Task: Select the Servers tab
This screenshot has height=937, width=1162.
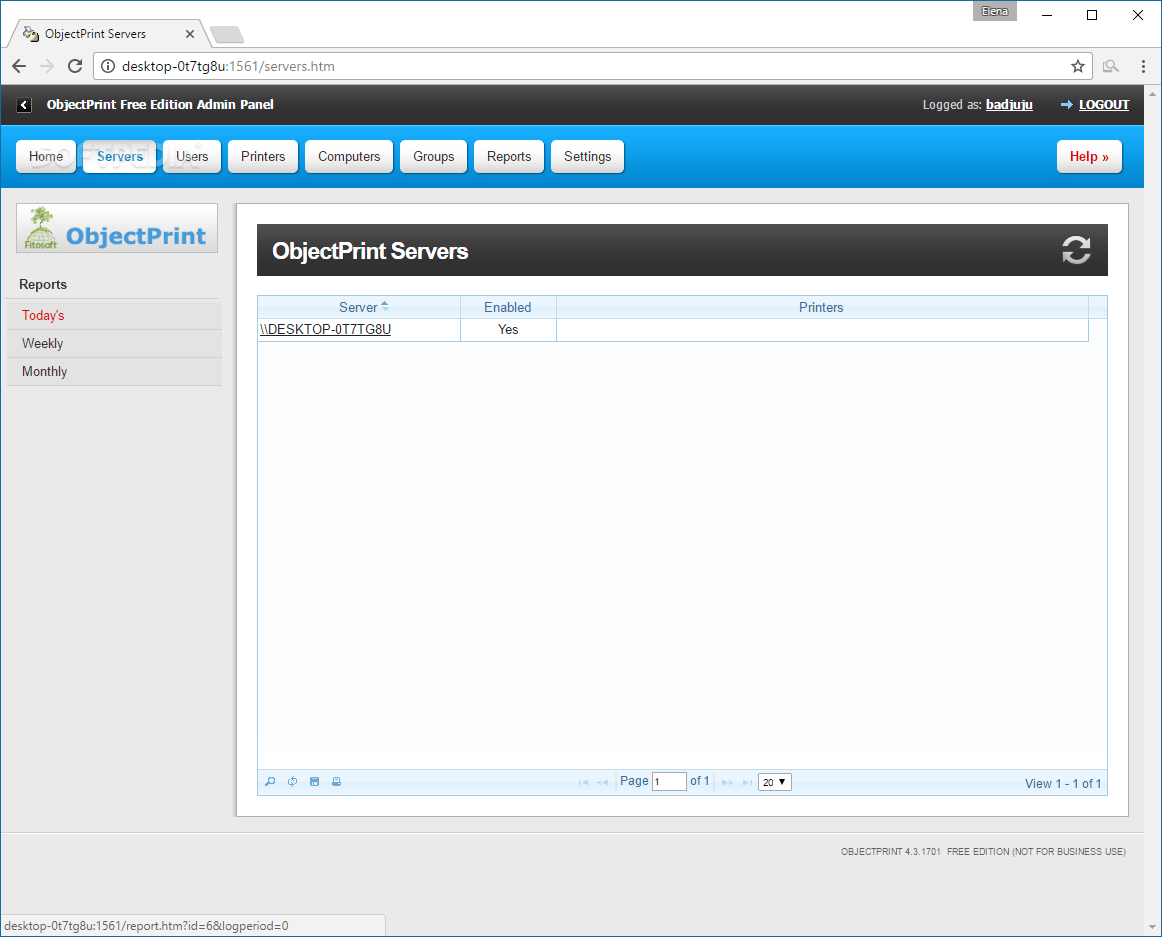Action: [119, 156]
